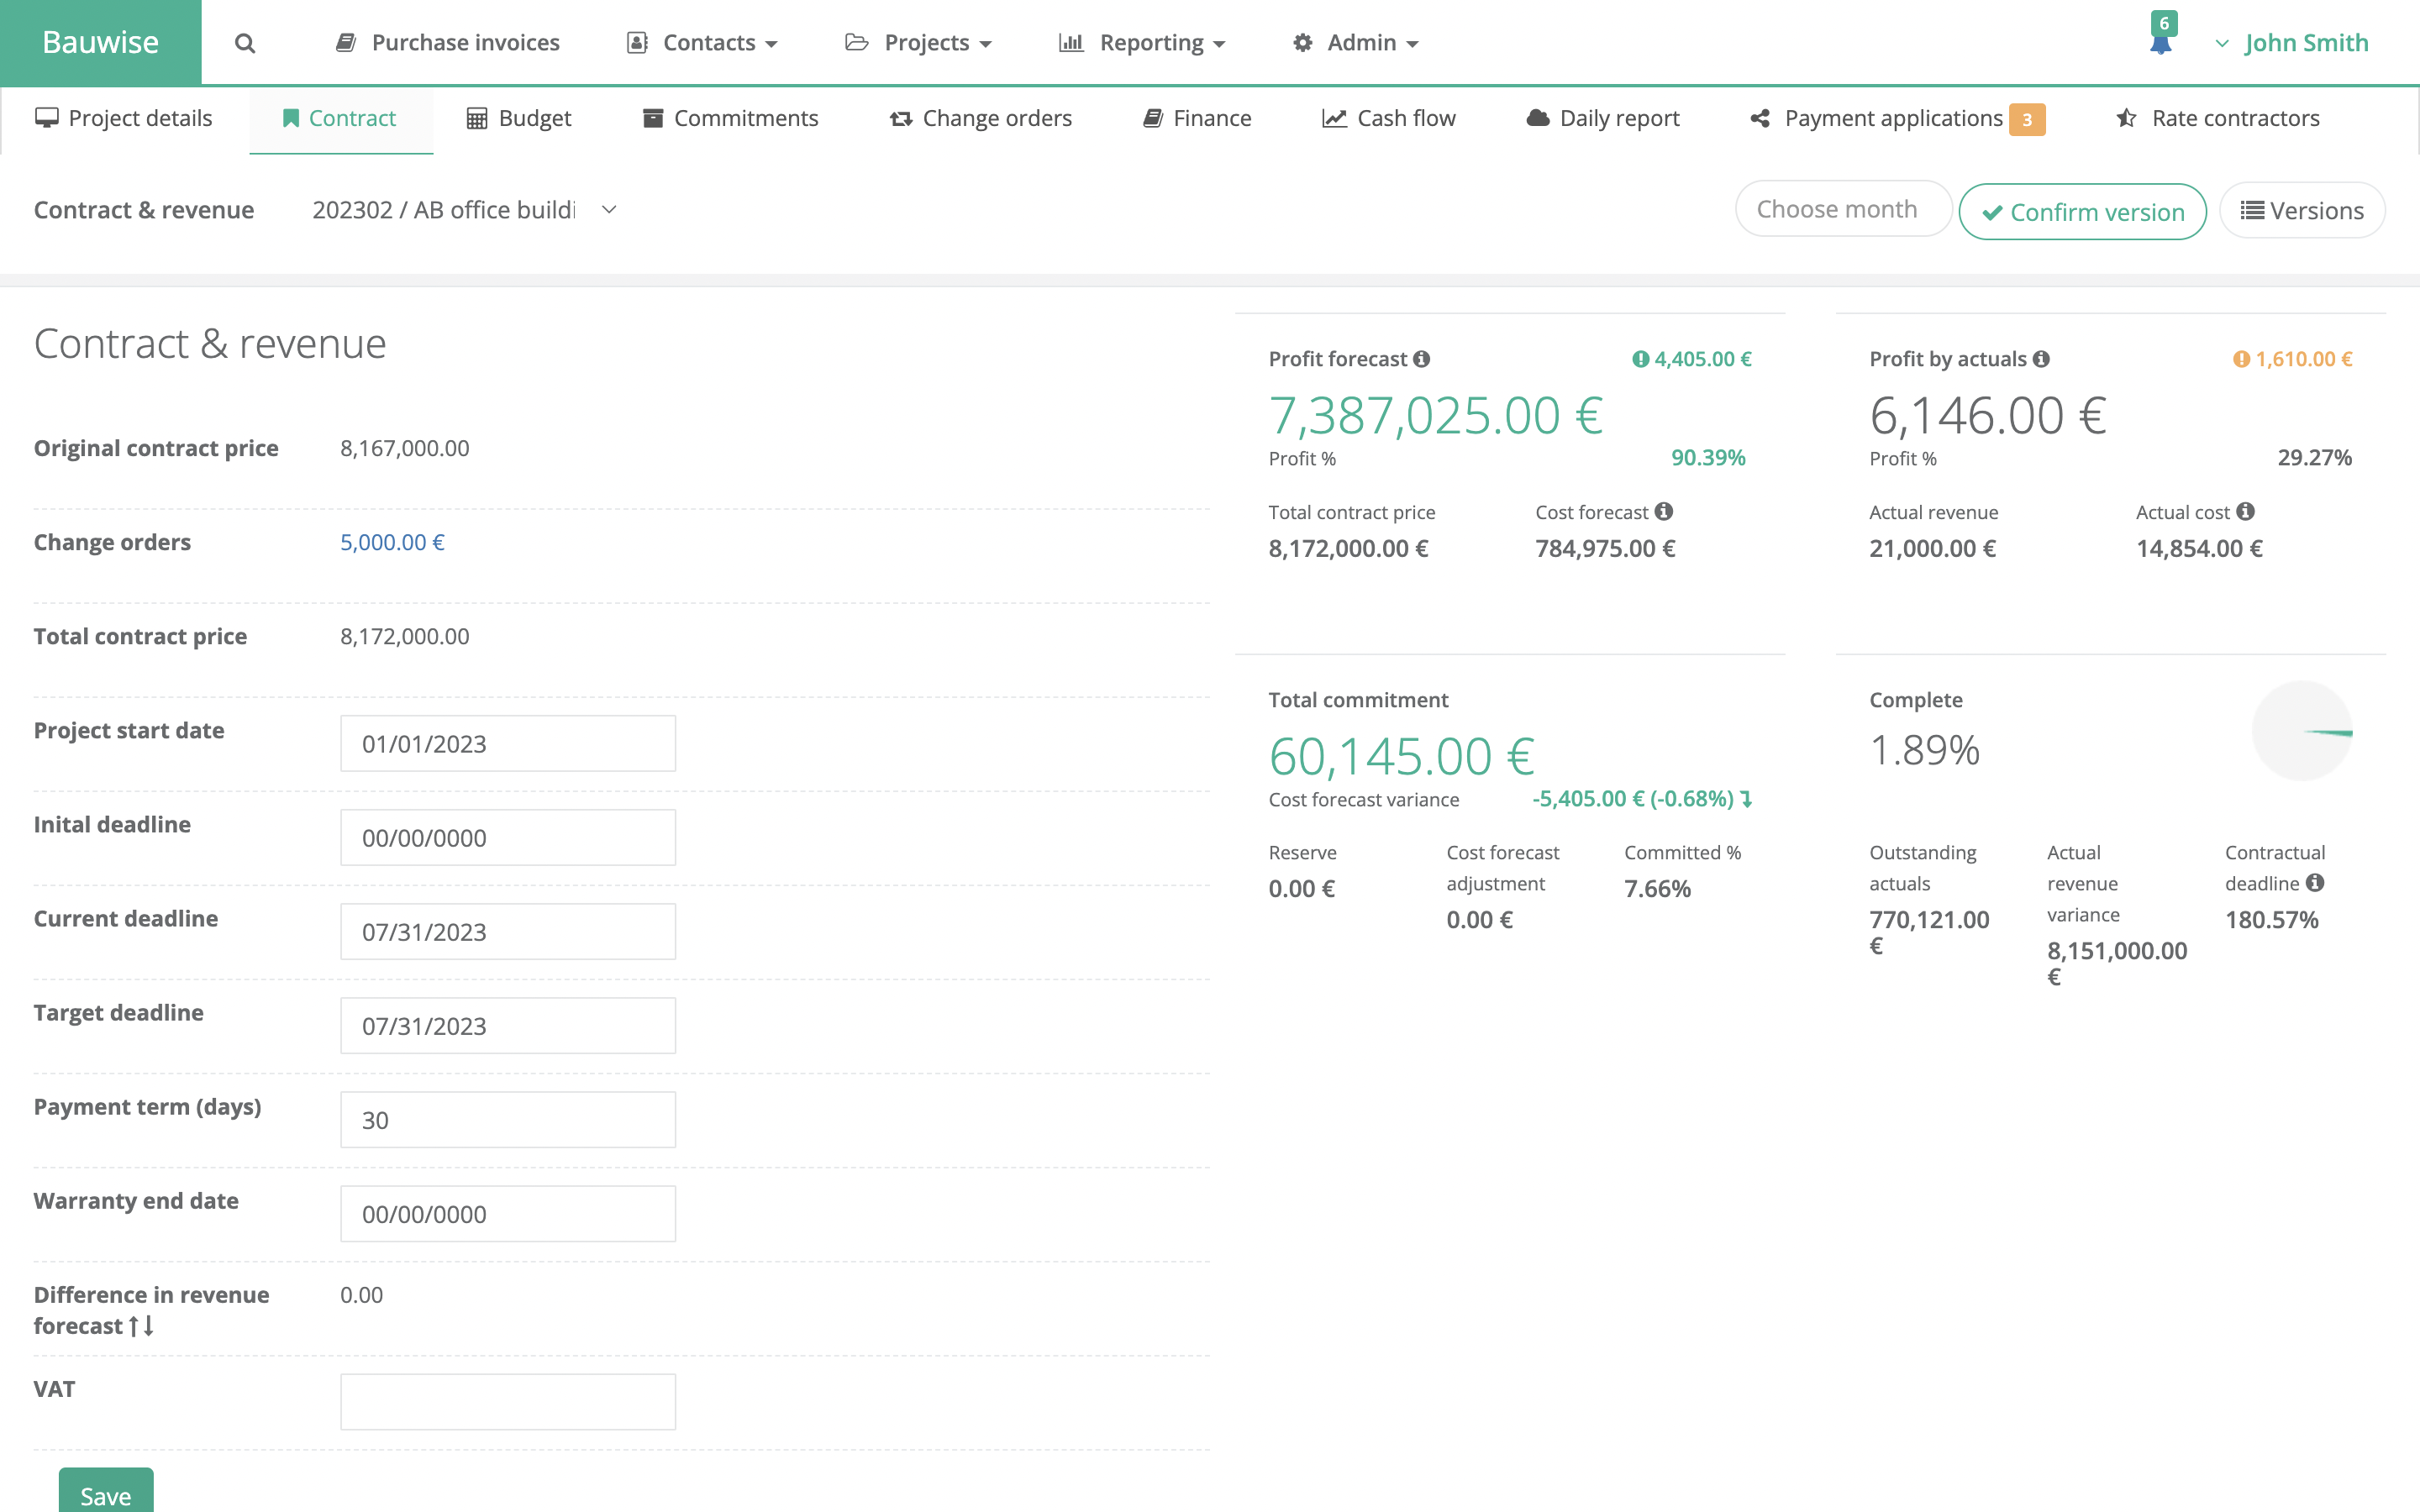The height and width of the screenshot is (1512, 2420).
Task: Open the 202302 / AB office project selector
Action: (x=465, y=210)
